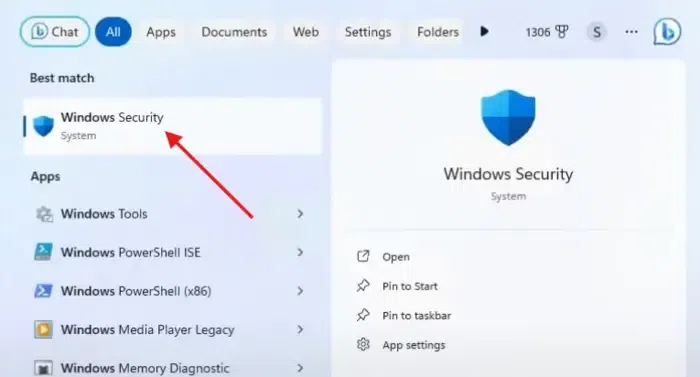Expand the Windows PowerShell ISE chevron
This screenshot has height=377, width=700.
pyautogui.click(x=300, y=252)
